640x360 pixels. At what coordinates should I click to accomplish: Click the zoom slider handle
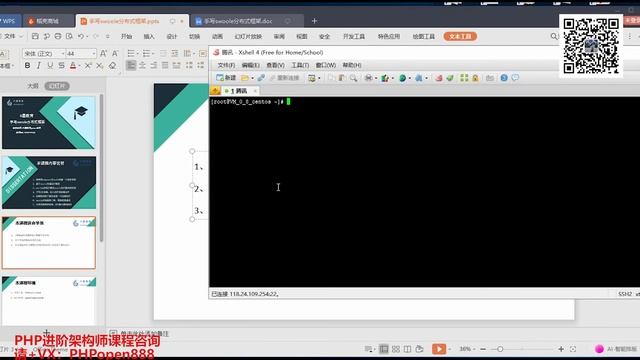tap(500, 349)
